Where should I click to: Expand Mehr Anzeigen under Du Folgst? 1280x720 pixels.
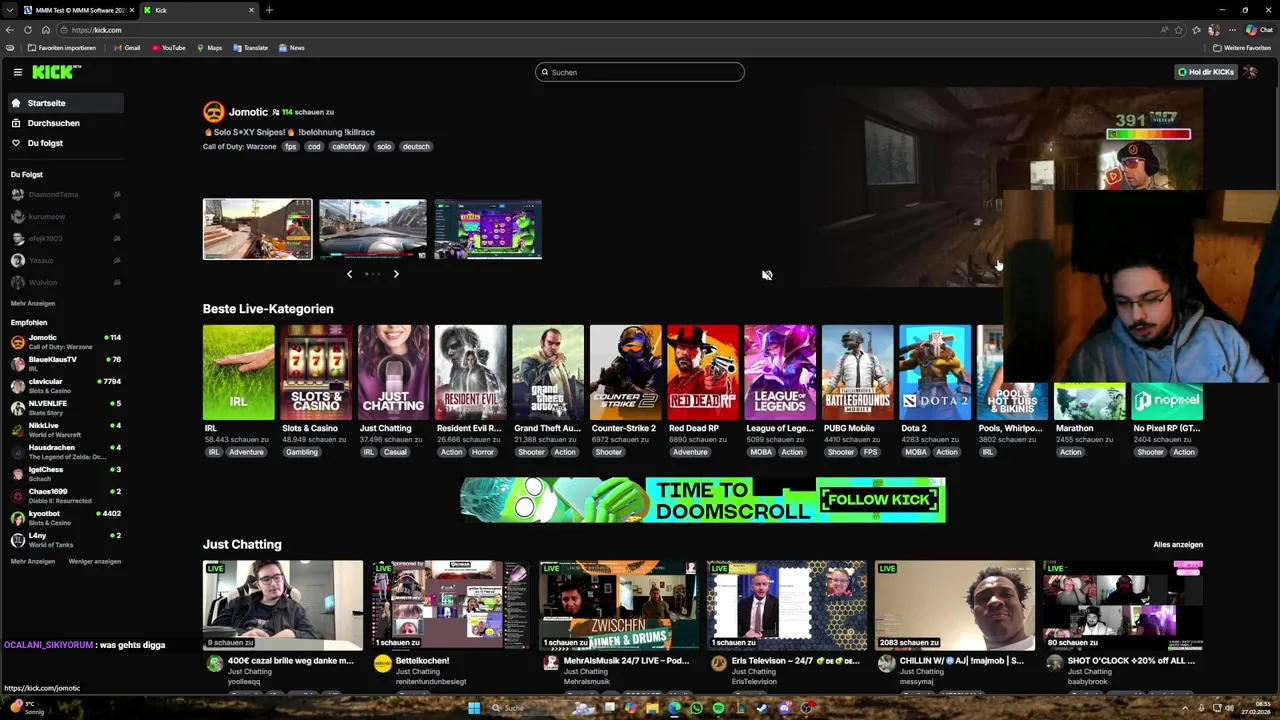(33, 303)
